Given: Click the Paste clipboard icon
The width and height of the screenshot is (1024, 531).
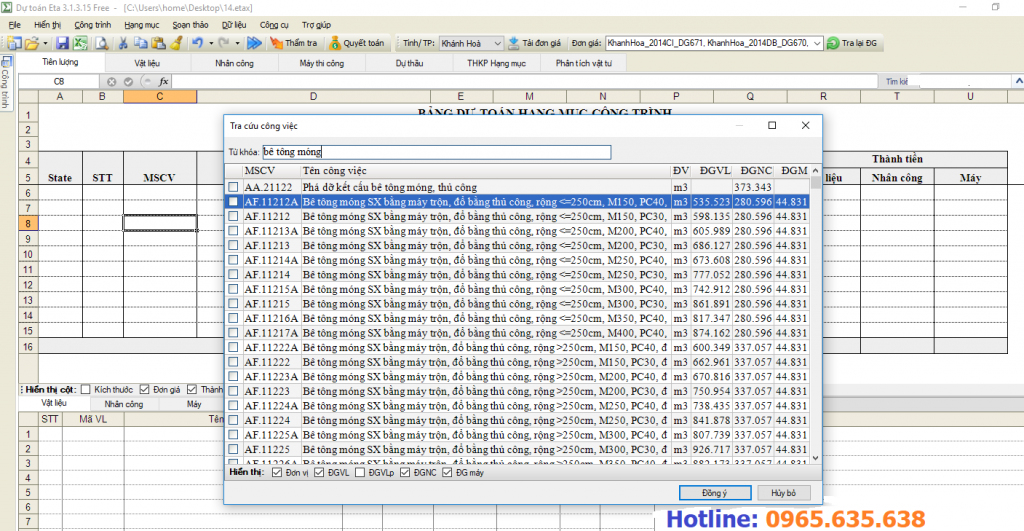Looking at the screenshot, I should point(159,43).
